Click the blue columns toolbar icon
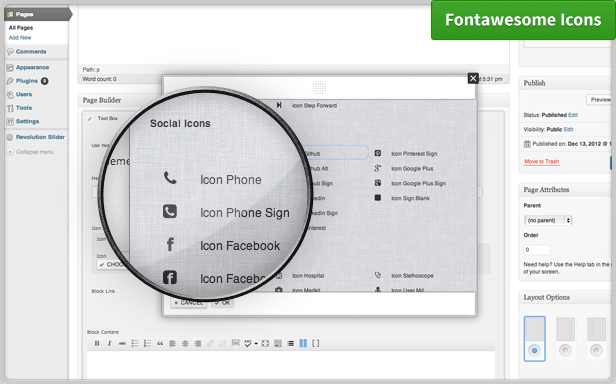 pyautogui.click(x=303, y=344)
